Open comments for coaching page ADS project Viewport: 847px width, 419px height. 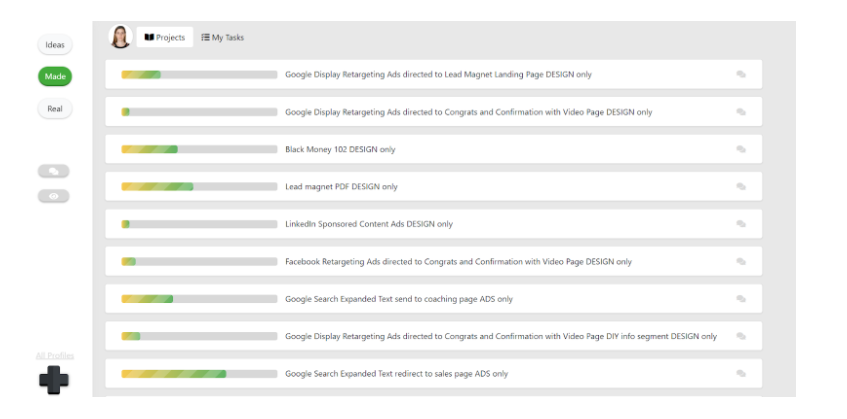coord(741,299)
